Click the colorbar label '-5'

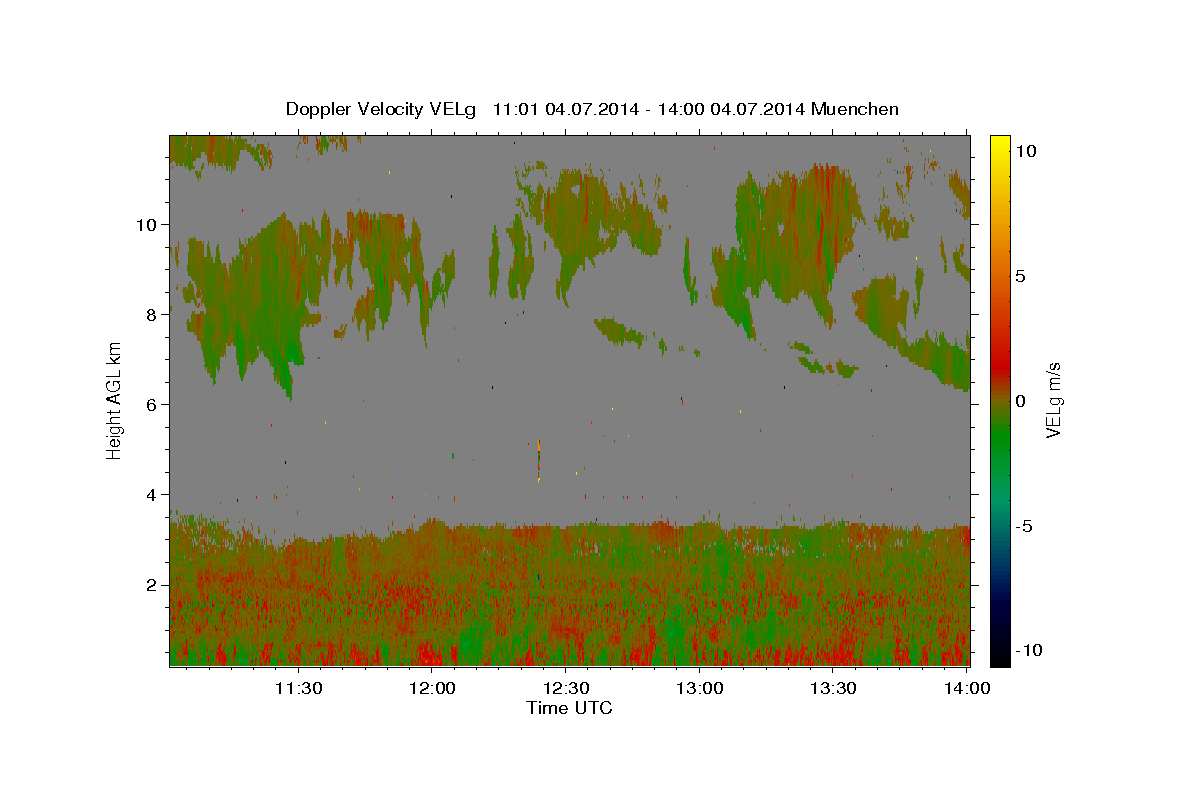coord(1024,526)
